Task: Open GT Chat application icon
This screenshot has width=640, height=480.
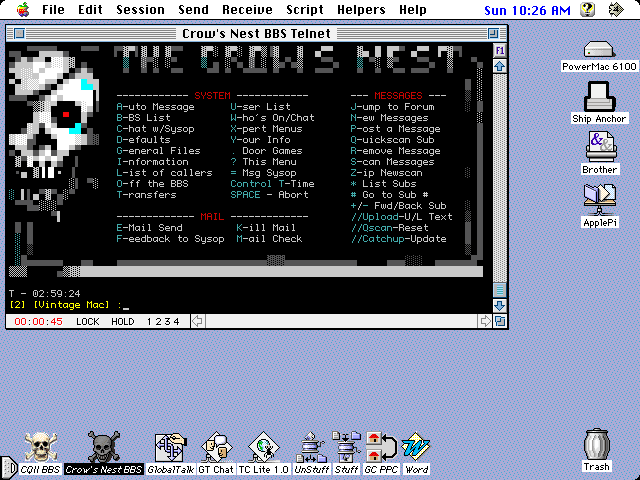Action: coord(216,446)
